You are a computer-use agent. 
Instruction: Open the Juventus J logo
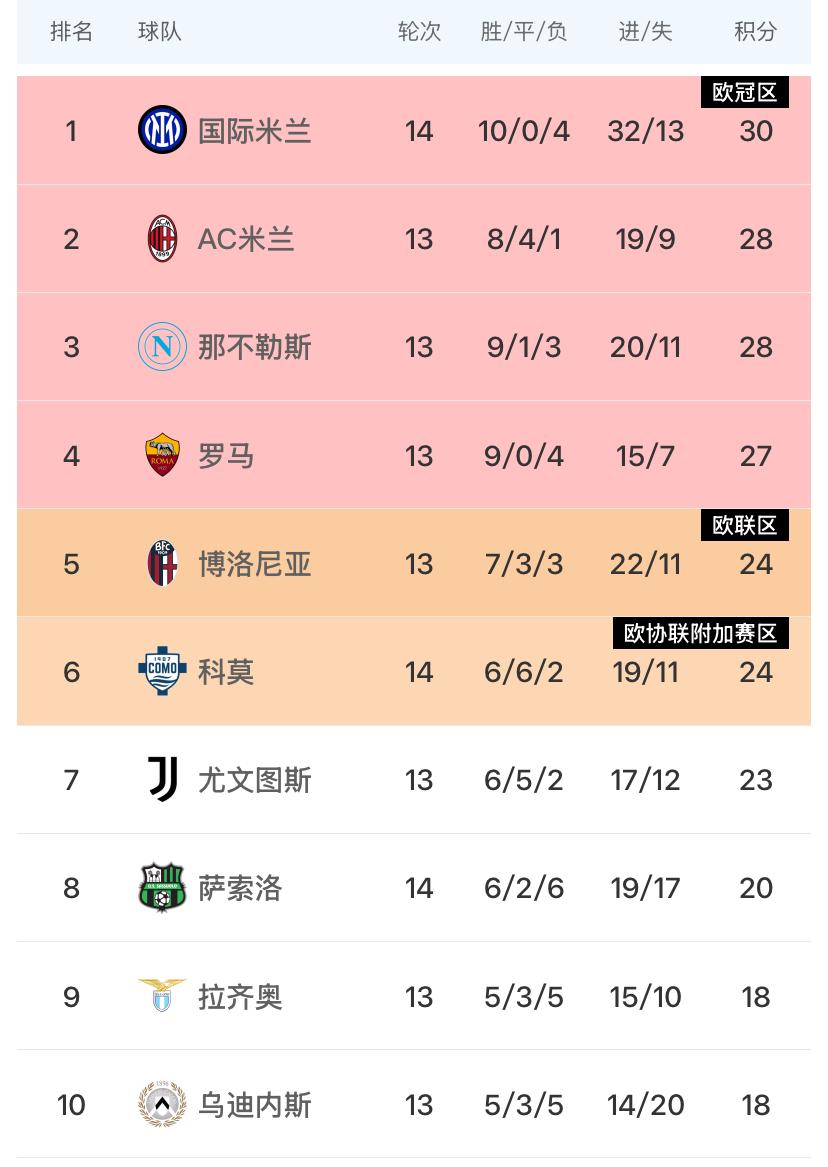162,779
